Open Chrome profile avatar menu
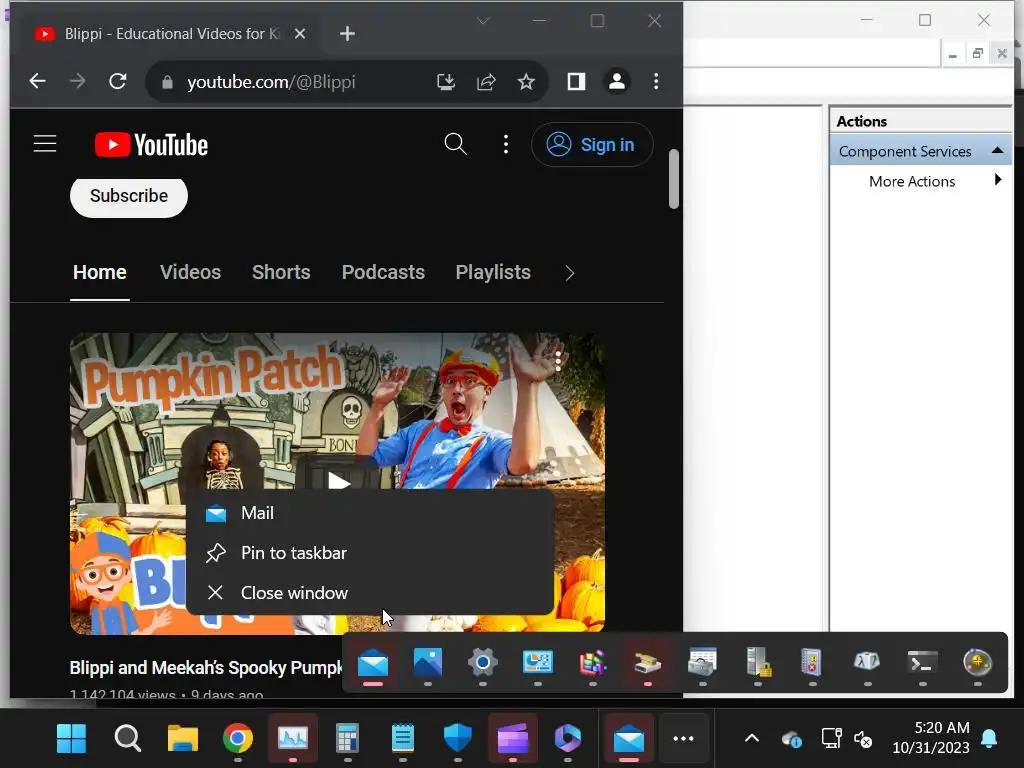 coord(616,82)
